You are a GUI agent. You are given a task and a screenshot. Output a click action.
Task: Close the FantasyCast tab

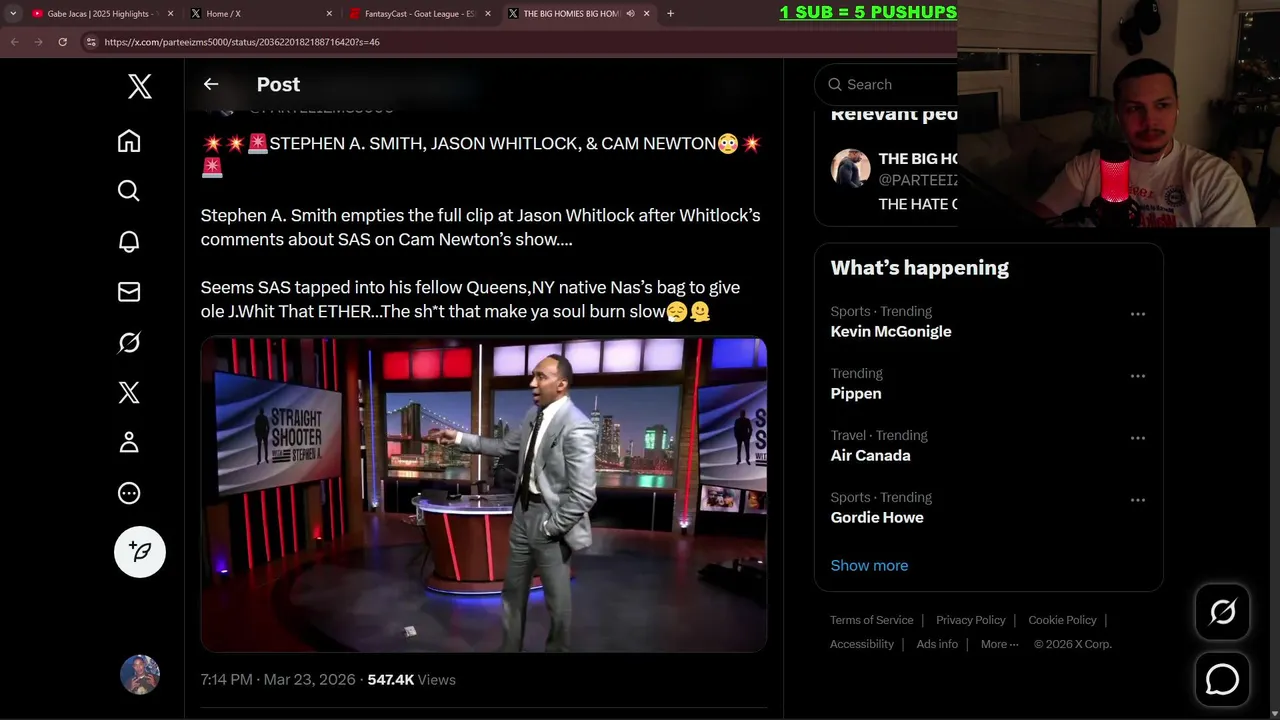[x=488, y=14]
